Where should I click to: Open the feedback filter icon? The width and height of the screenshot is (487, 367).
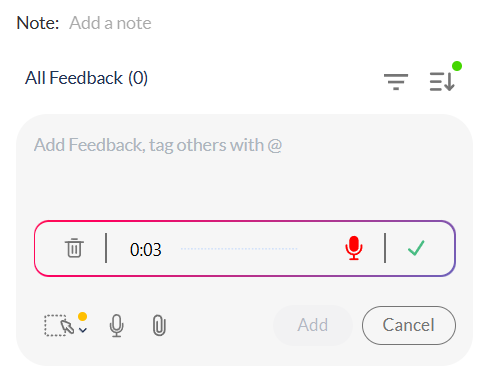tap(396, 82)
